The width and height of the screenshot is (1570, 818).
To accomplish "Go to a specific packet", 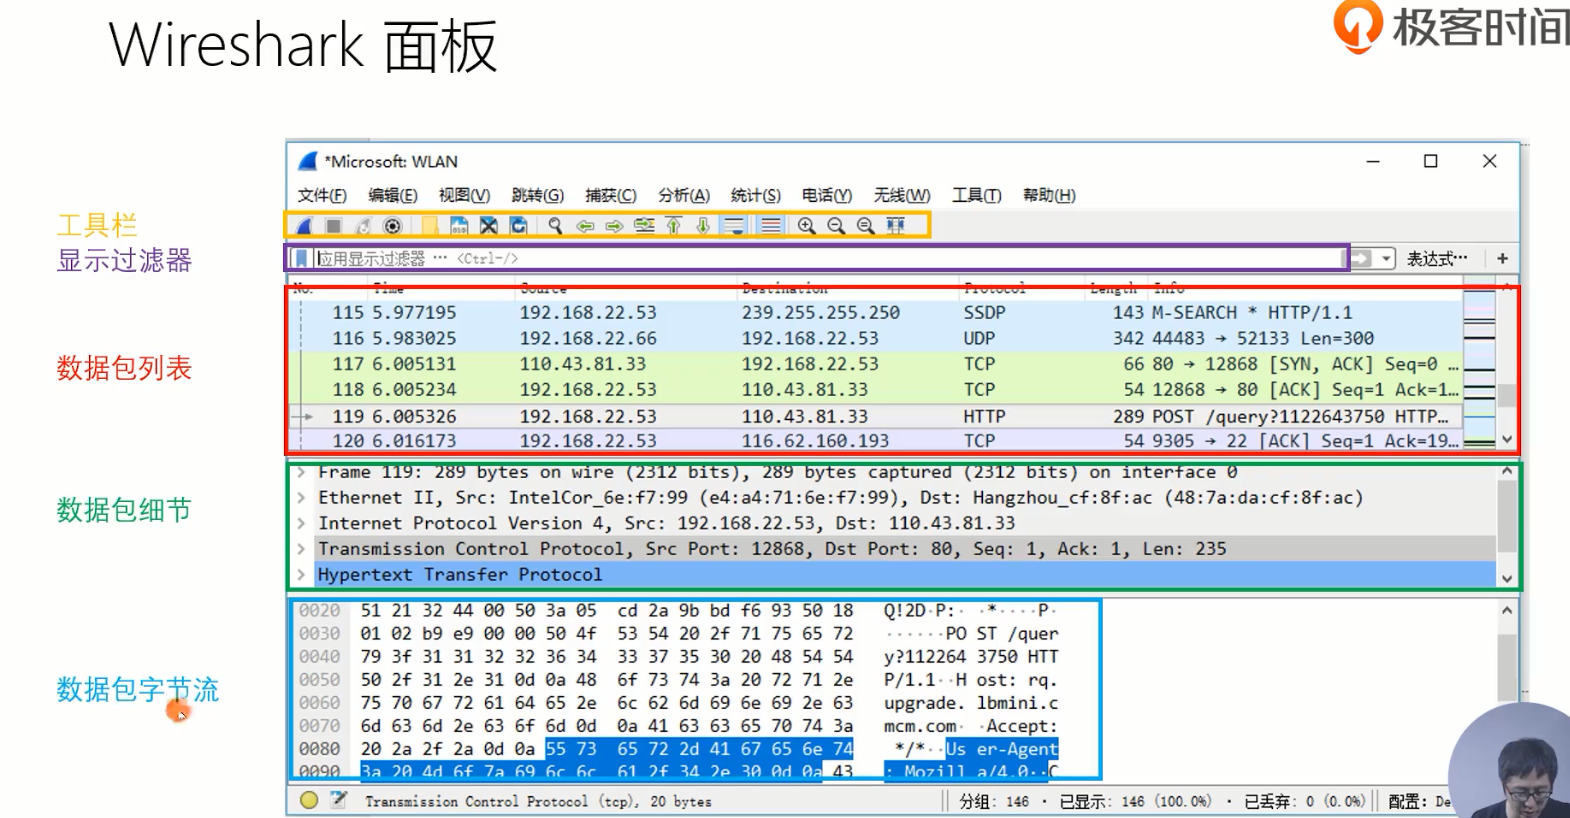I will [644, 226].
